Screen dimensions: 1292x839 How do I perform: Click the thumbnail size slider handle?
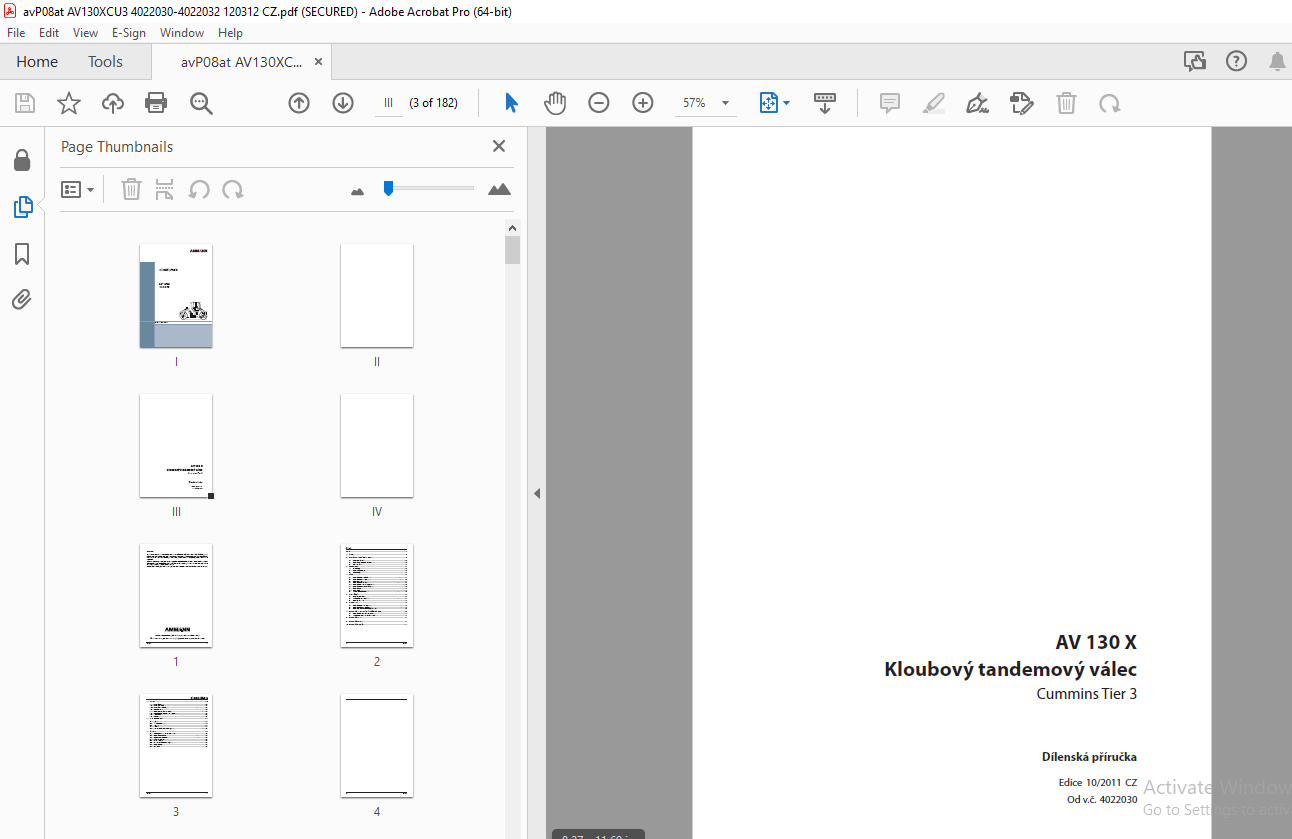pyautogui.click(x=388, y=188)
